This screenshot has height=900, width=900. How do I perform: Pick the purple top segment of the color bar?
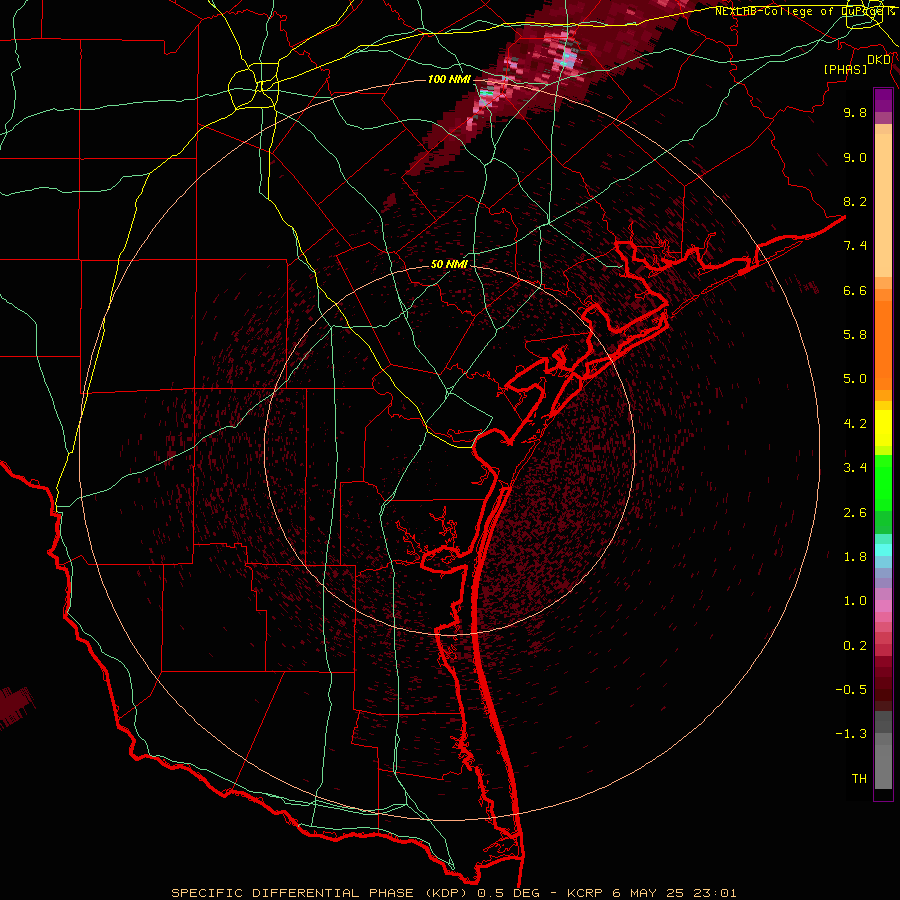click(883, 100)
